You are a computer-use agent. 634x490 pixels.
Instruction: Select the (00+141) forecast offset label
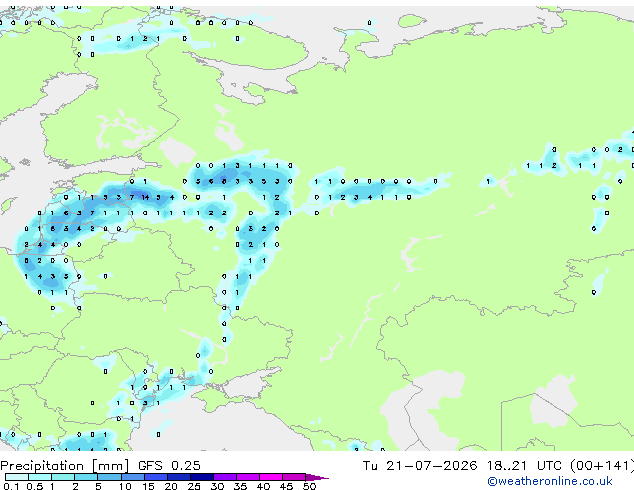pos(602,466)
